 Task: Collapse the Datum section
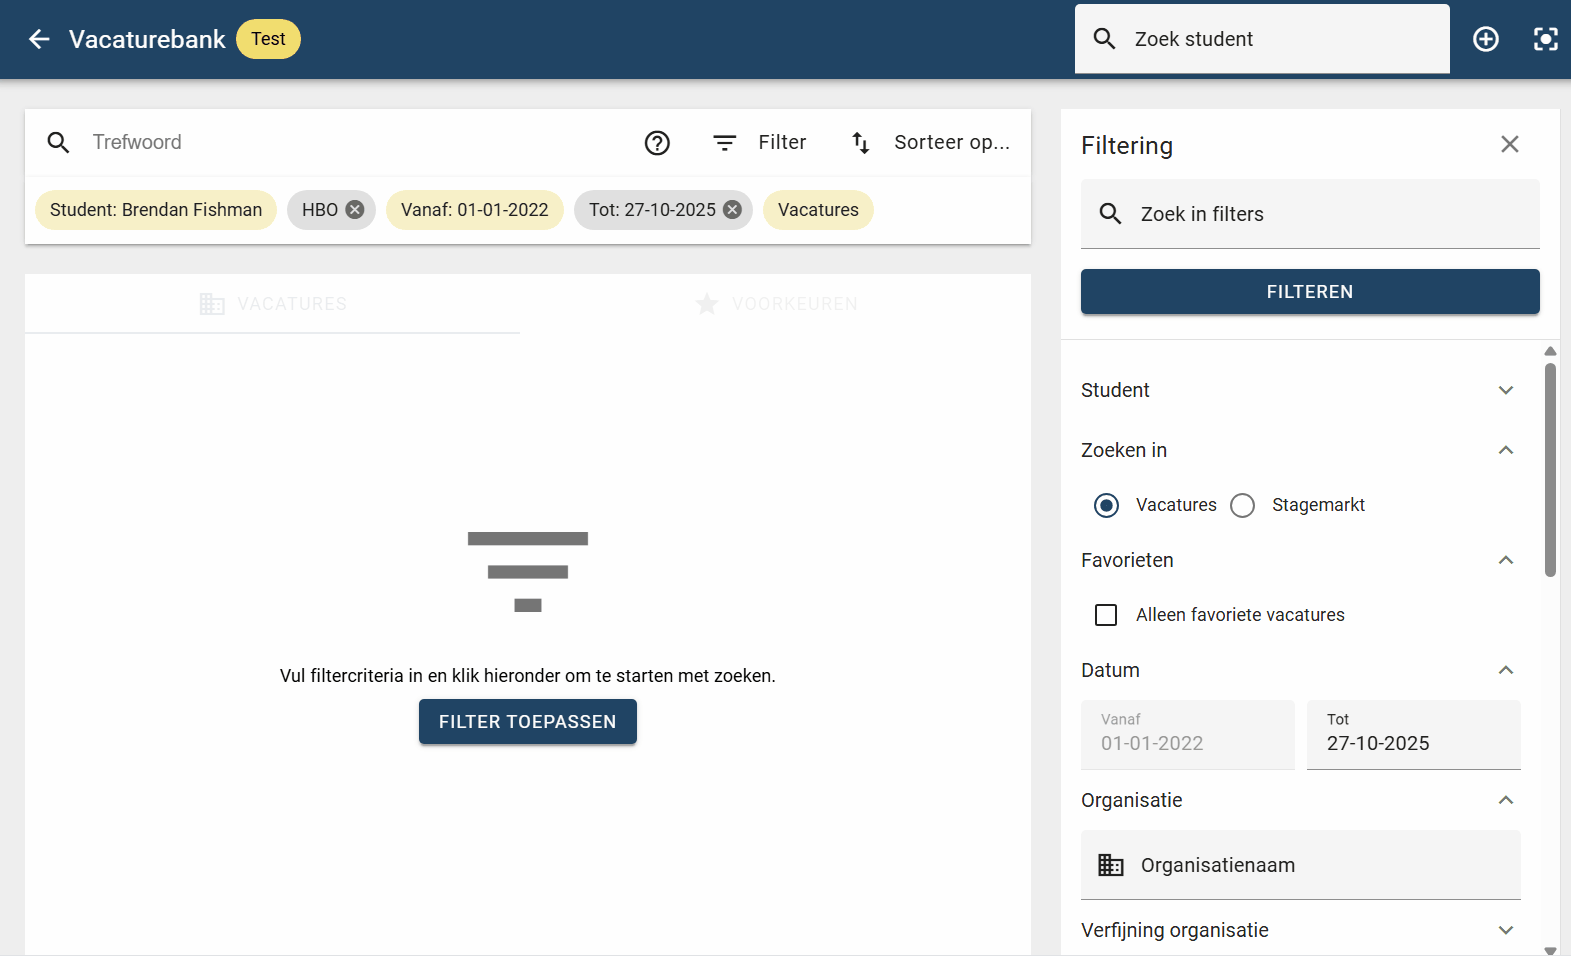[1301, 670]
